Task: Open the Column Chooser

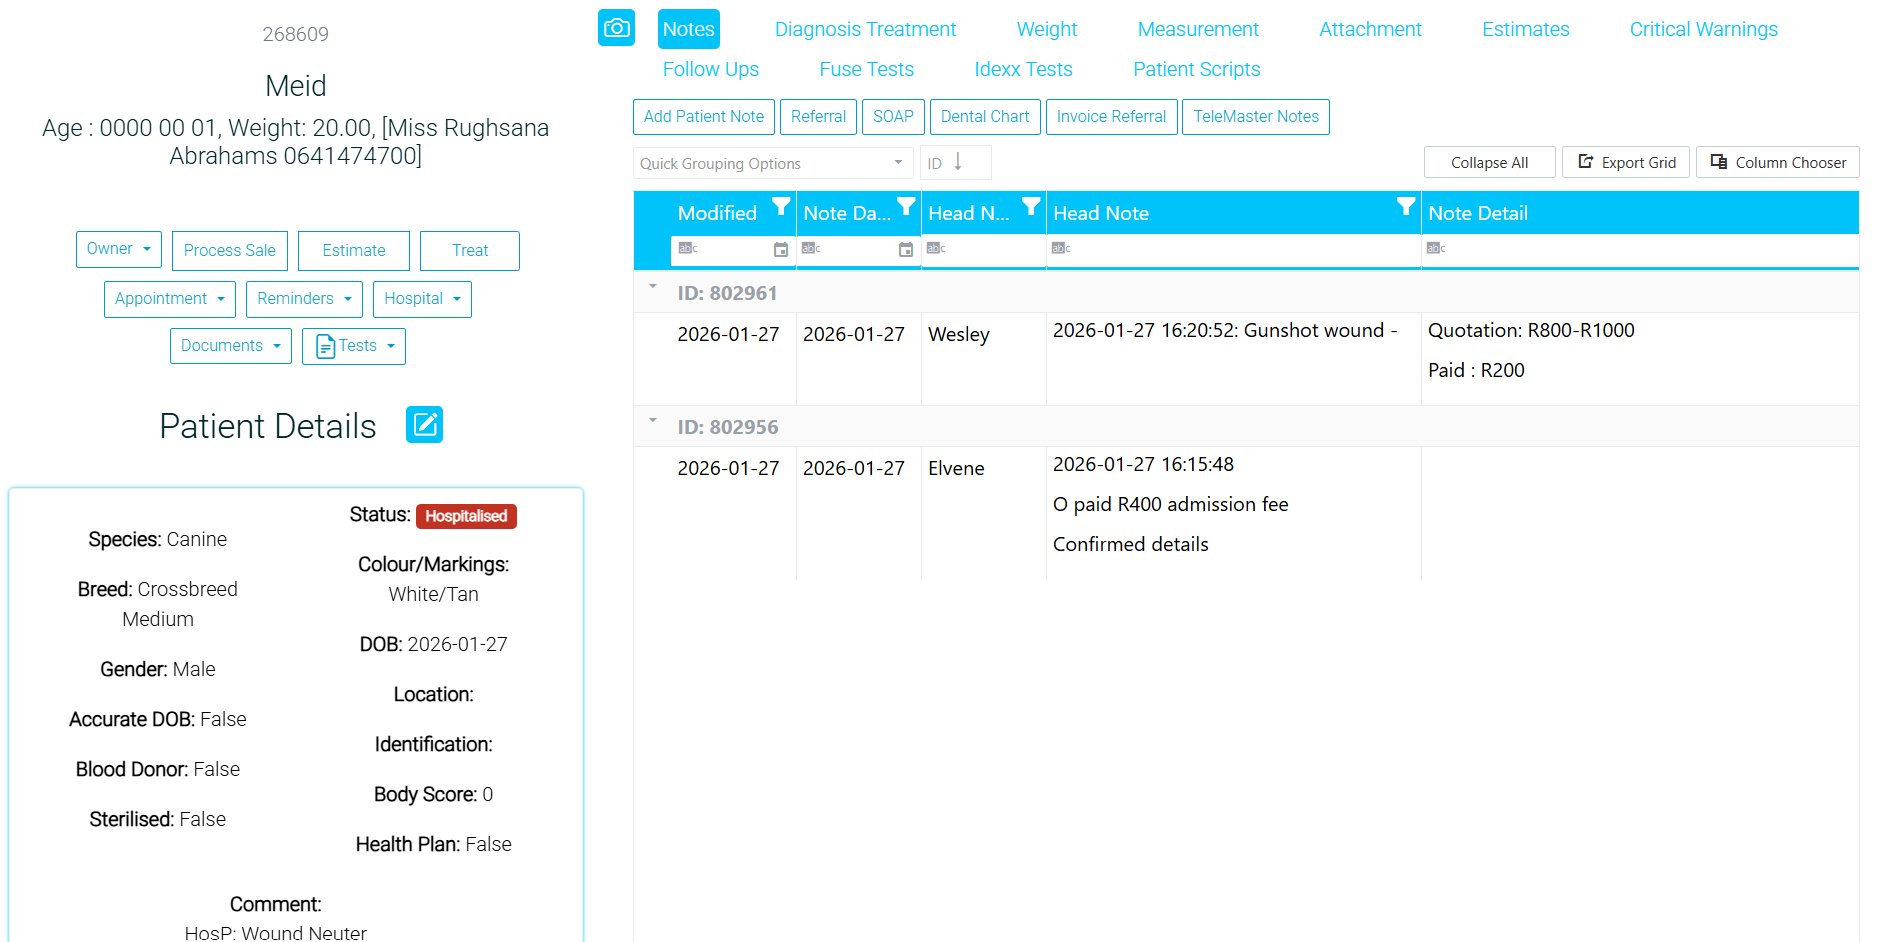Action: coord(1778,162)
